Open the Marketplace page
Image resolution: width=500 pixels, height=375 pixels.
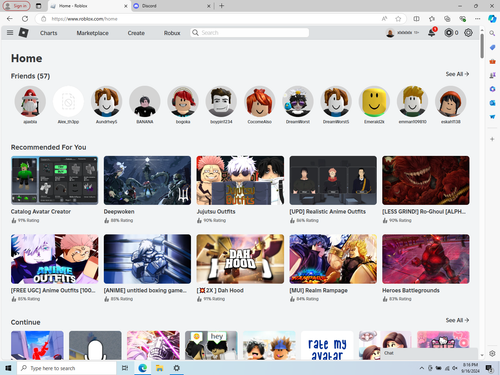tap(92, 33)
